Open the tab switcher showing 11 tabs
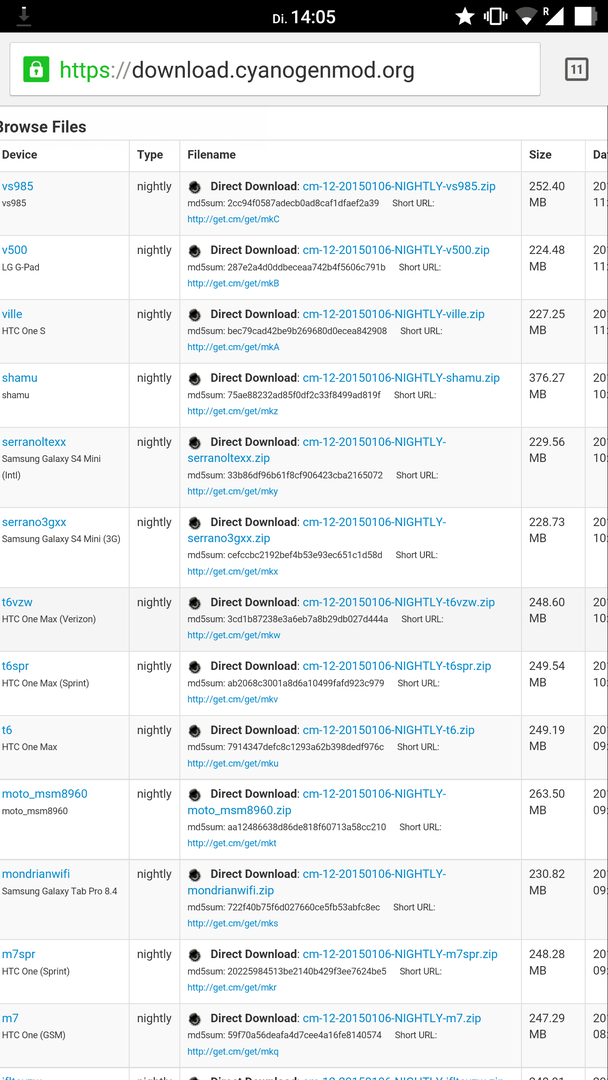The height and width of the screenshot is (1080, 608). [x=576, y=70]
